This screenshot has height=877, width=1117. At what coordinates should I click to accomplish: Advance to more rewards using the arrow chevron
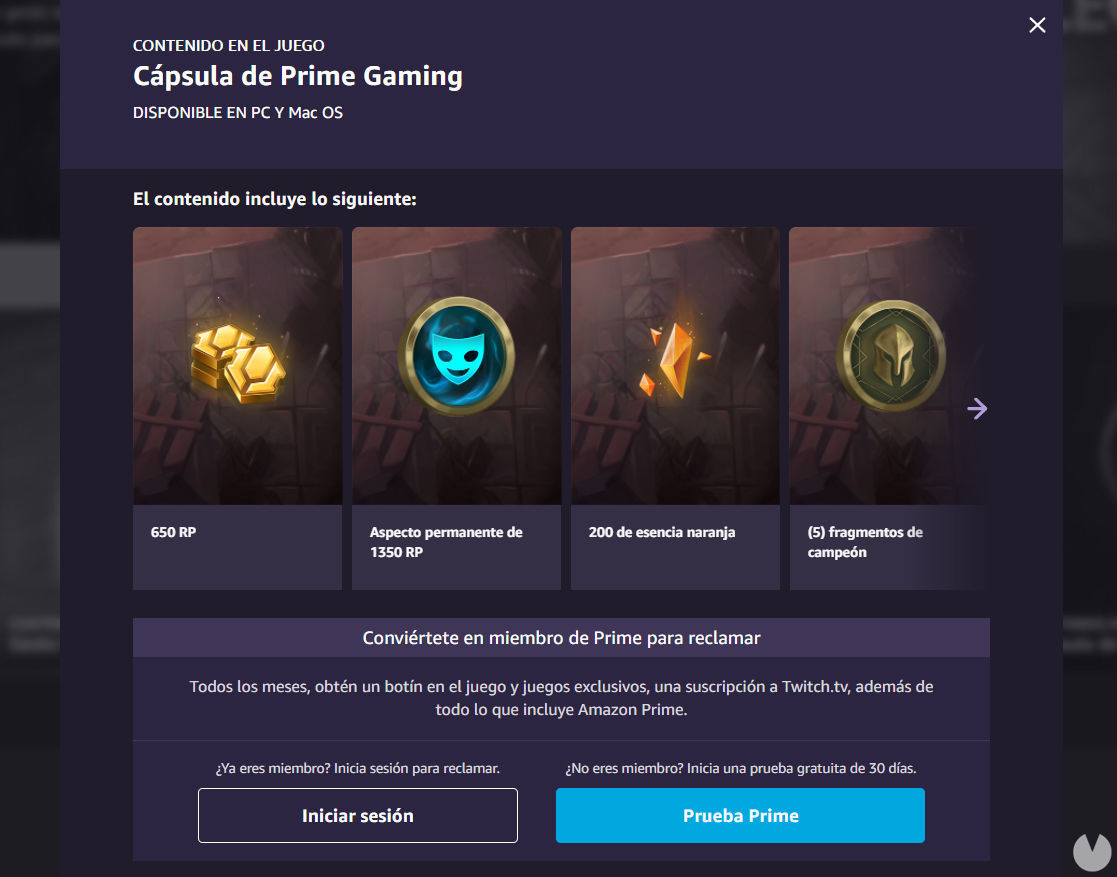[977, 409]
